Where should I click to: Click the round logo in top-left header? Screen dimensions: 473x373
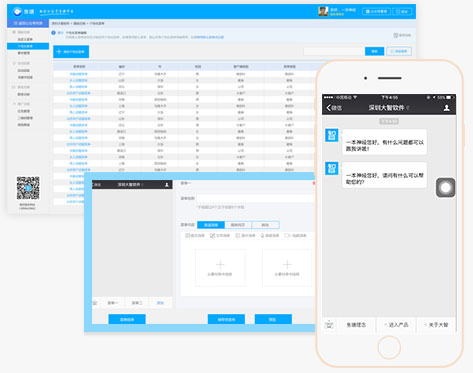(17, 12)
